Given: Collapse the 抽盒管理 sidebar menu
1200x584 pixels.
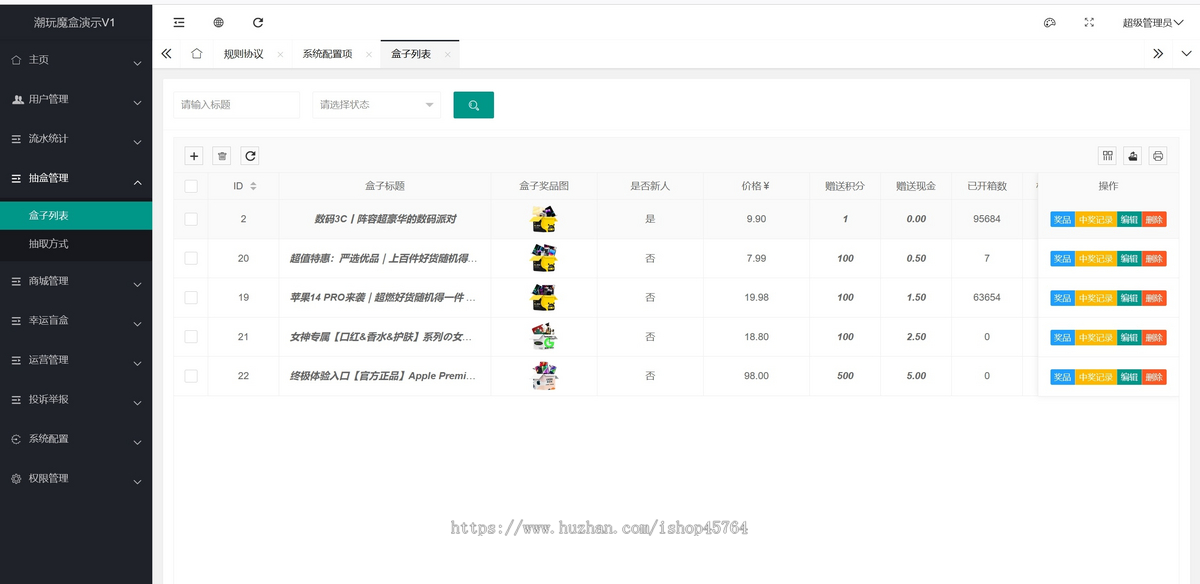Looking at the screenshot, I should (x=76, y=178).
